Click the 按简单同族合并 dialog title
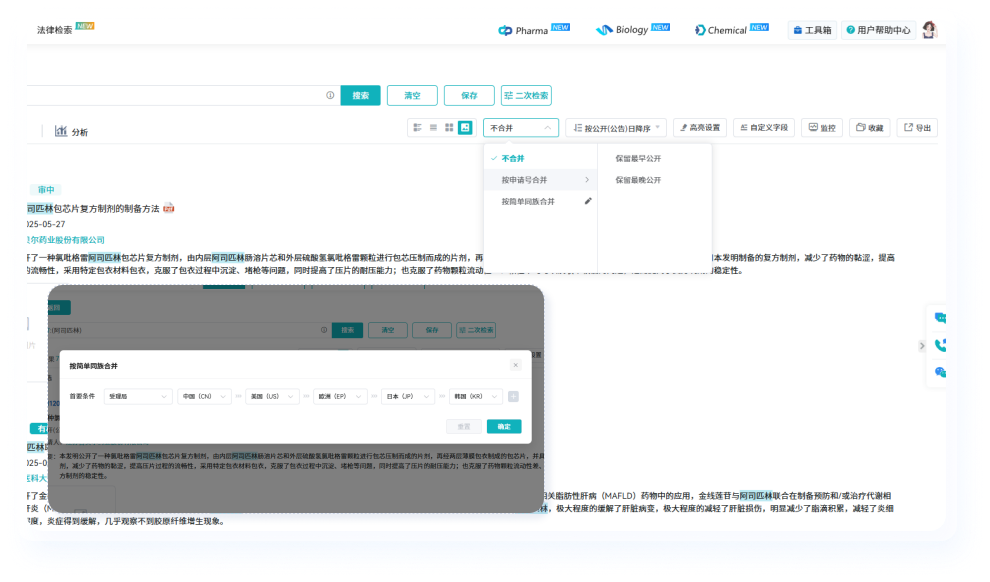Image resolution: width=990 pixels, height=582 pixels. tap(93, 365)
